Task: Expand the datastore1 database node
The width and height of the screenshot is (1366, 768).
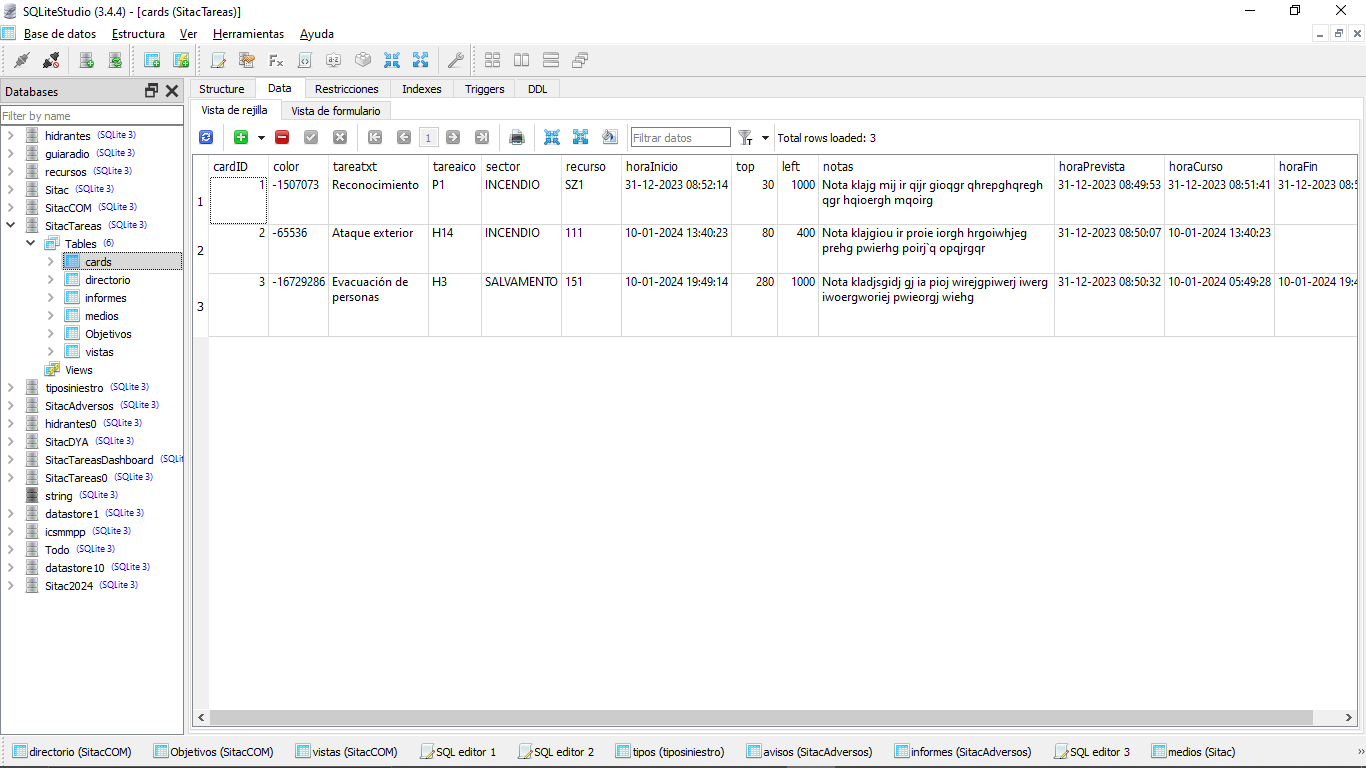Action: point(11,514)
